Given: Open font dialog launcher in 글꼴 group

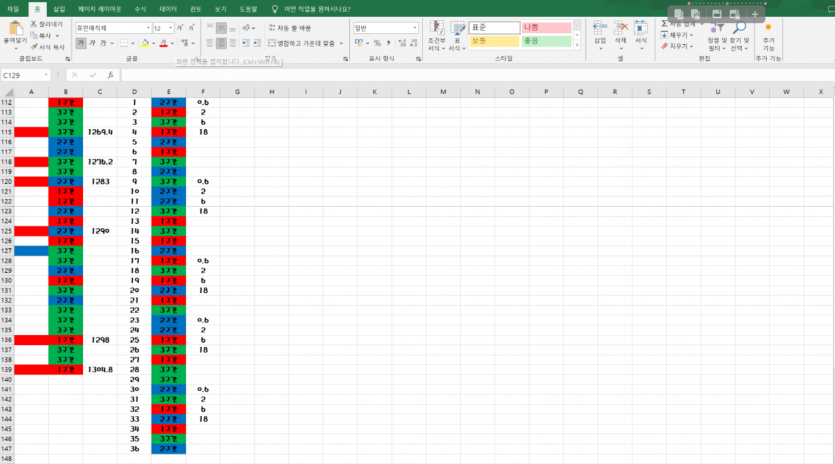Looking at the screenshot, I should point(195,59).
